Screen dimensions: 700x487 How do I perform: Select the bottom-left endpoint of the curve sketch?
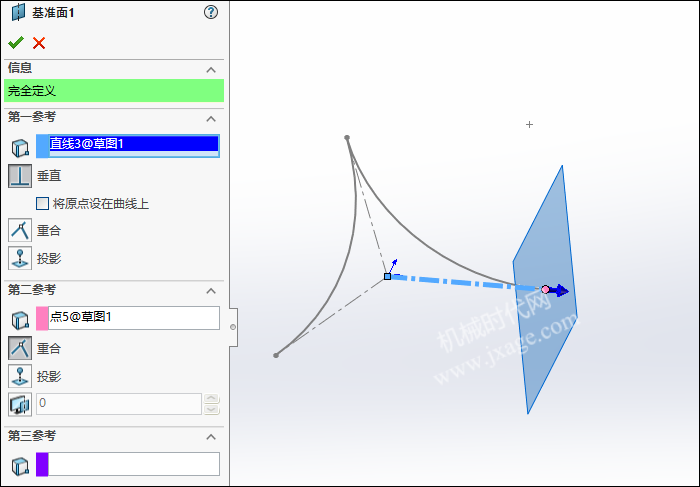276,355
